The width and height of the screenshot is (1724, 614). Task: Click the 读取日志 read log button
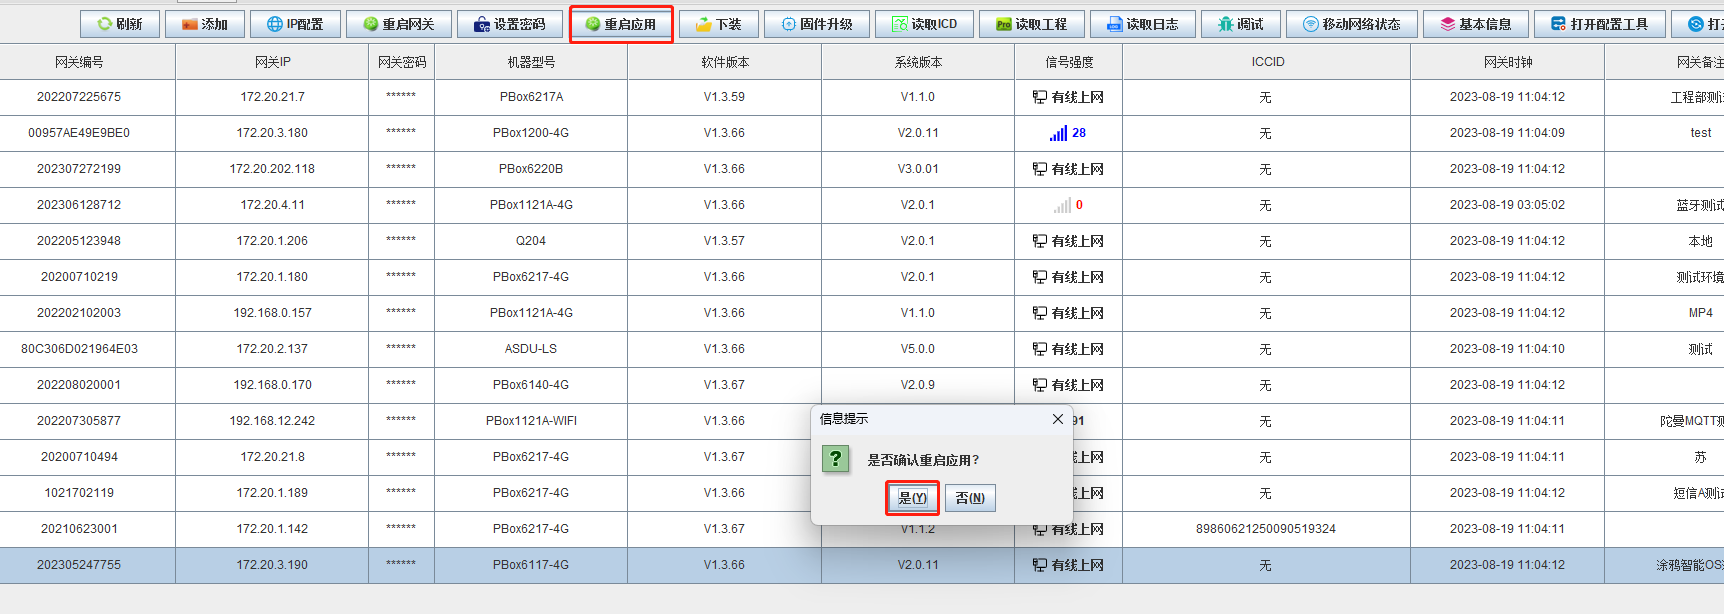pos(1142,24)
